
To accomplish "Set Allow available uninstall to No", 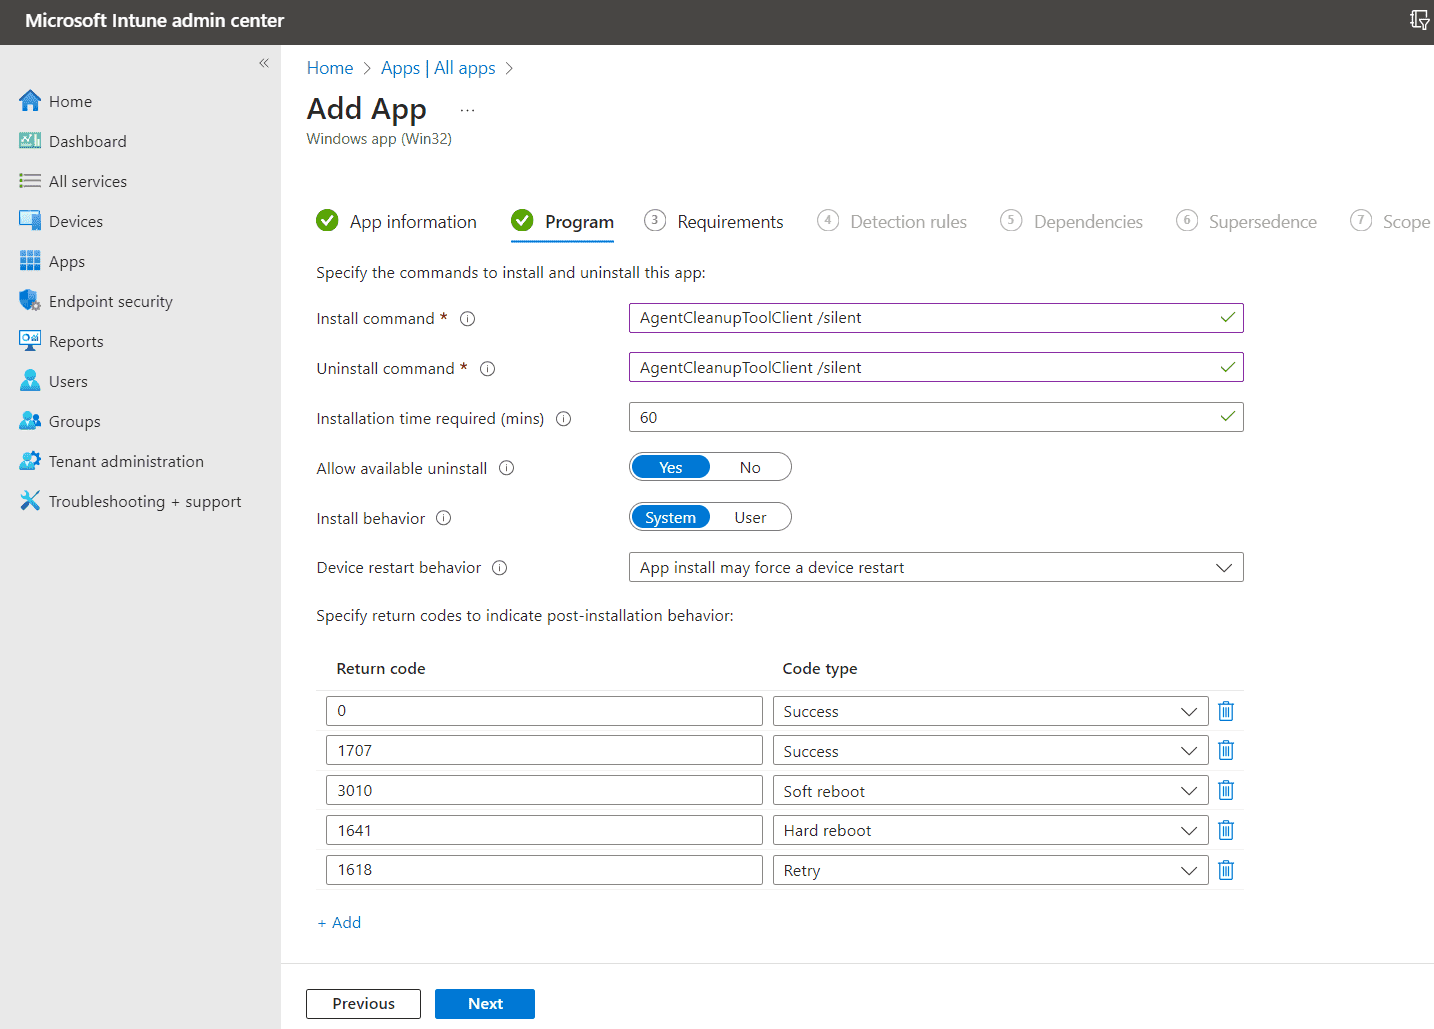I will (750, 467).
